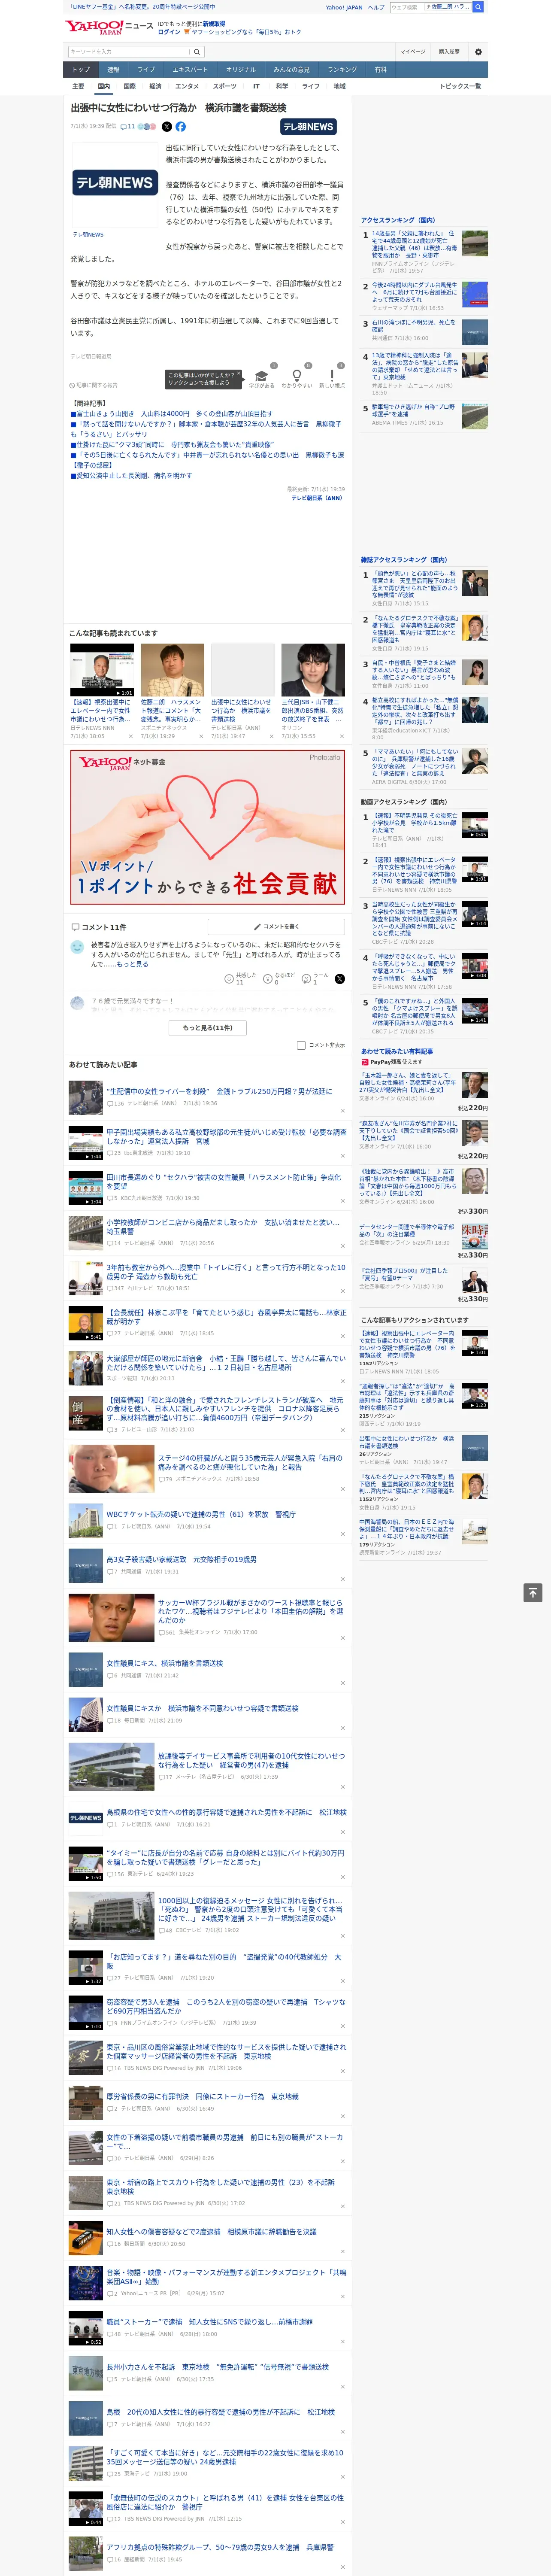Click the ヘルプ link at top

pos(376,7)
